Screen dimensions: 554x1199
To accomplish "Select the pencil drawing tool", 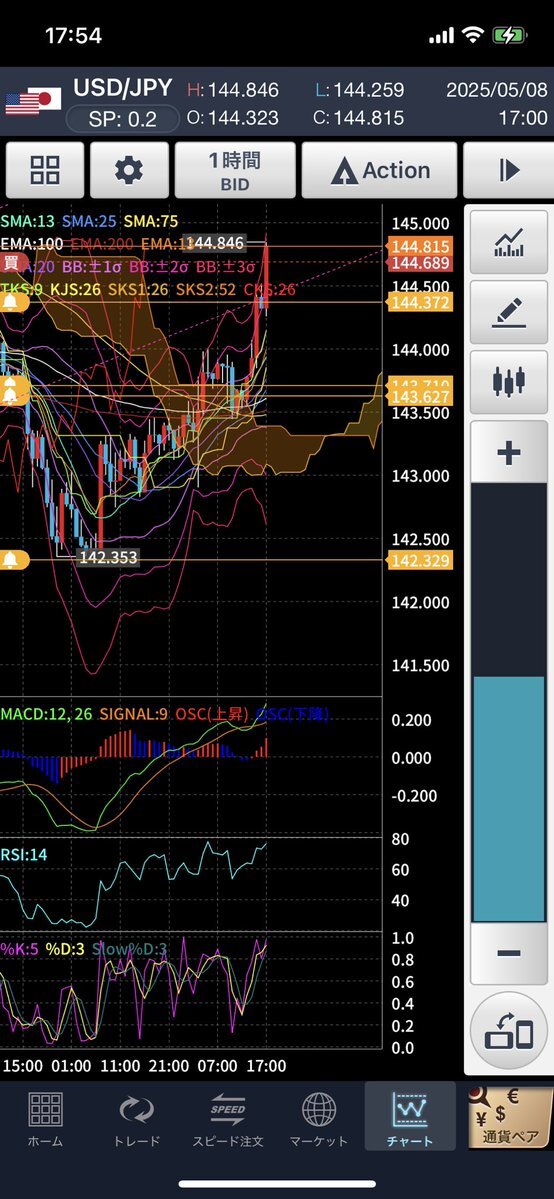I will click(509, 312).
